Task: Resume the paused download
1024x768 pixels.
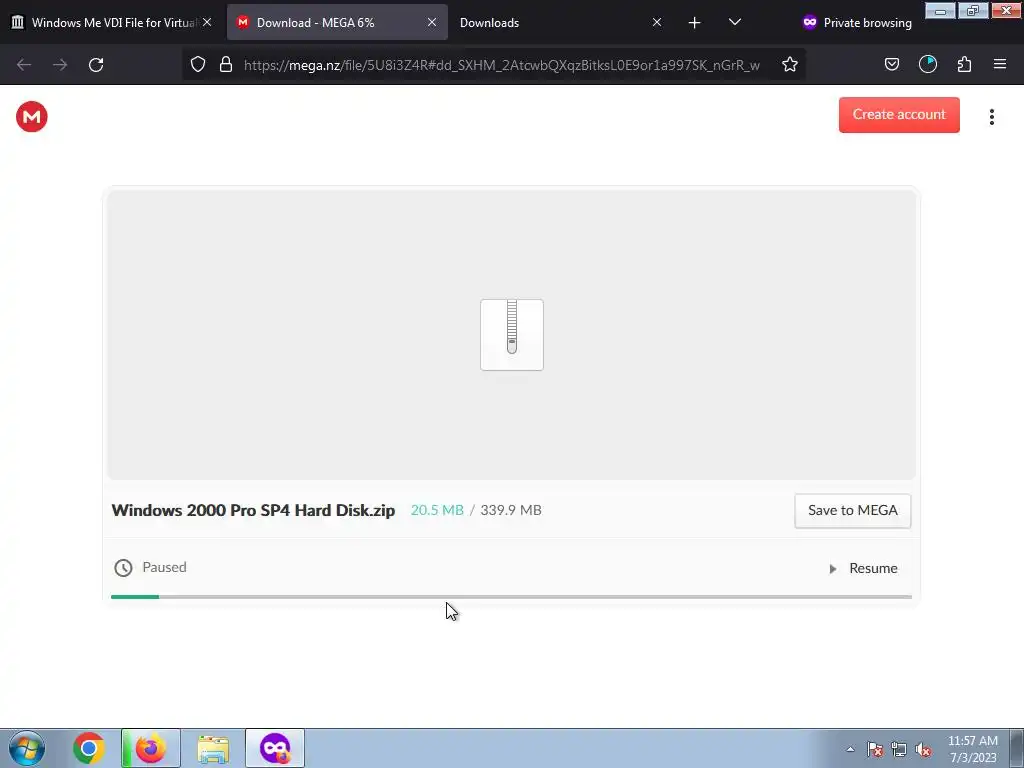Action: 863,568
